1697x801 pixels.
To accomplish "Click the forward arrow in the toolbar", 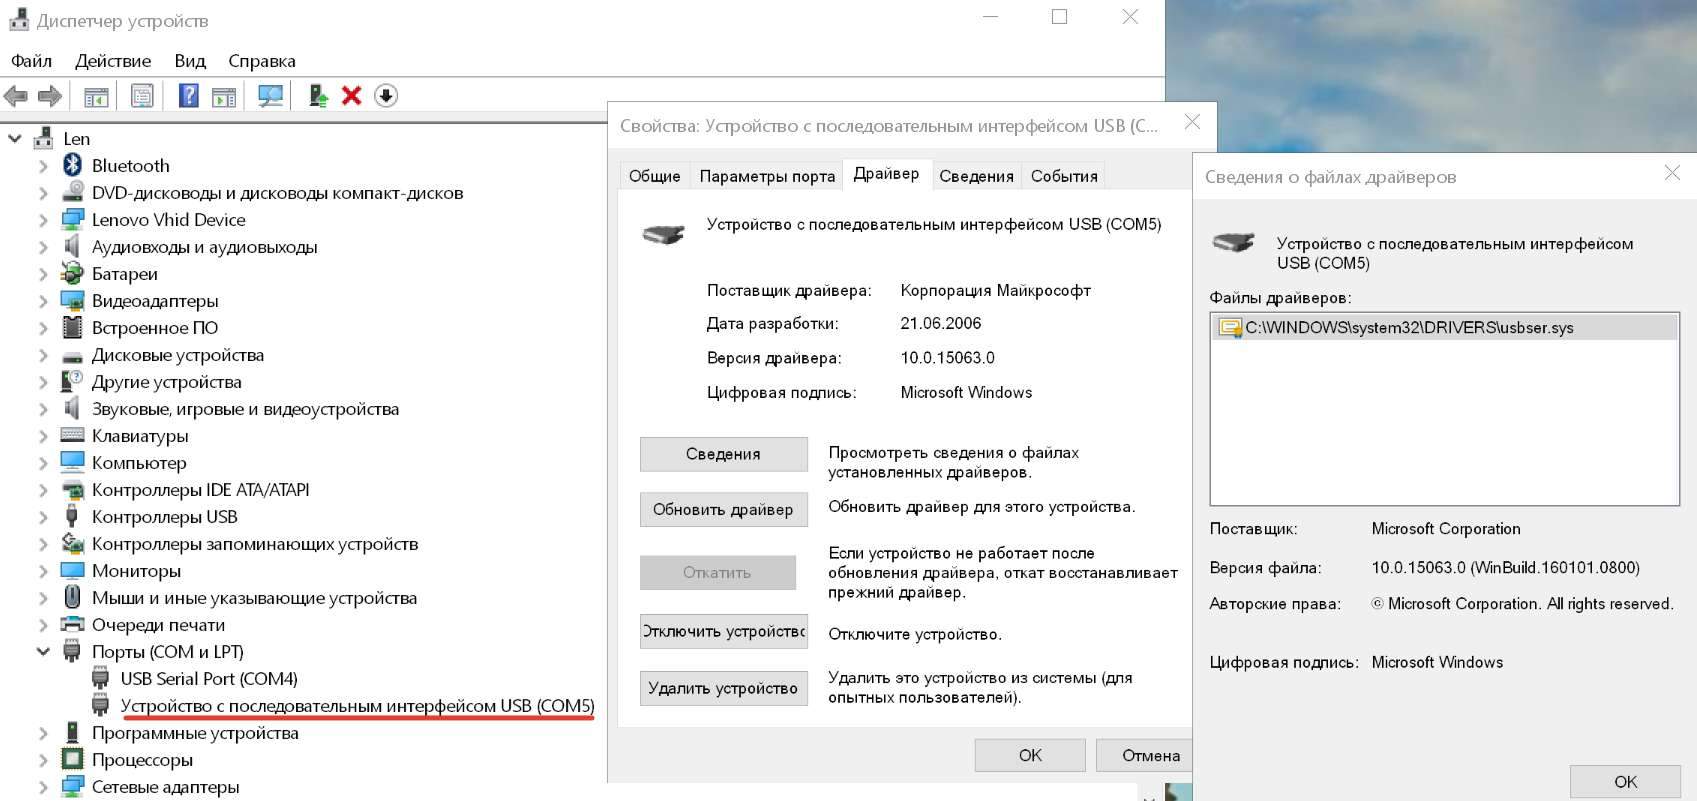I will [x=50, y=96].
